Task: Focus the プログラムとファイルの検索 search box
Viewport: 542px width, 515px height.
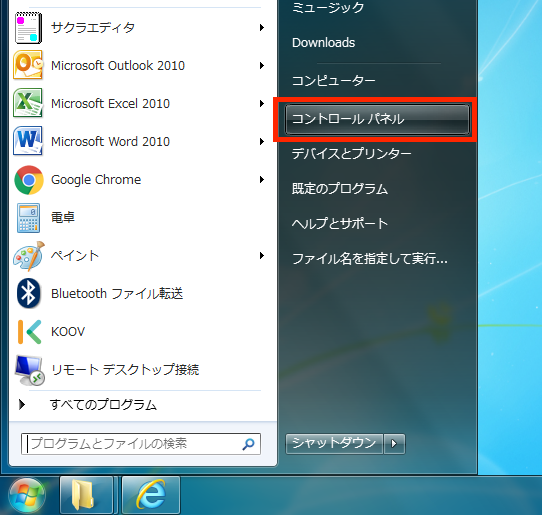Action: [141, 444]
